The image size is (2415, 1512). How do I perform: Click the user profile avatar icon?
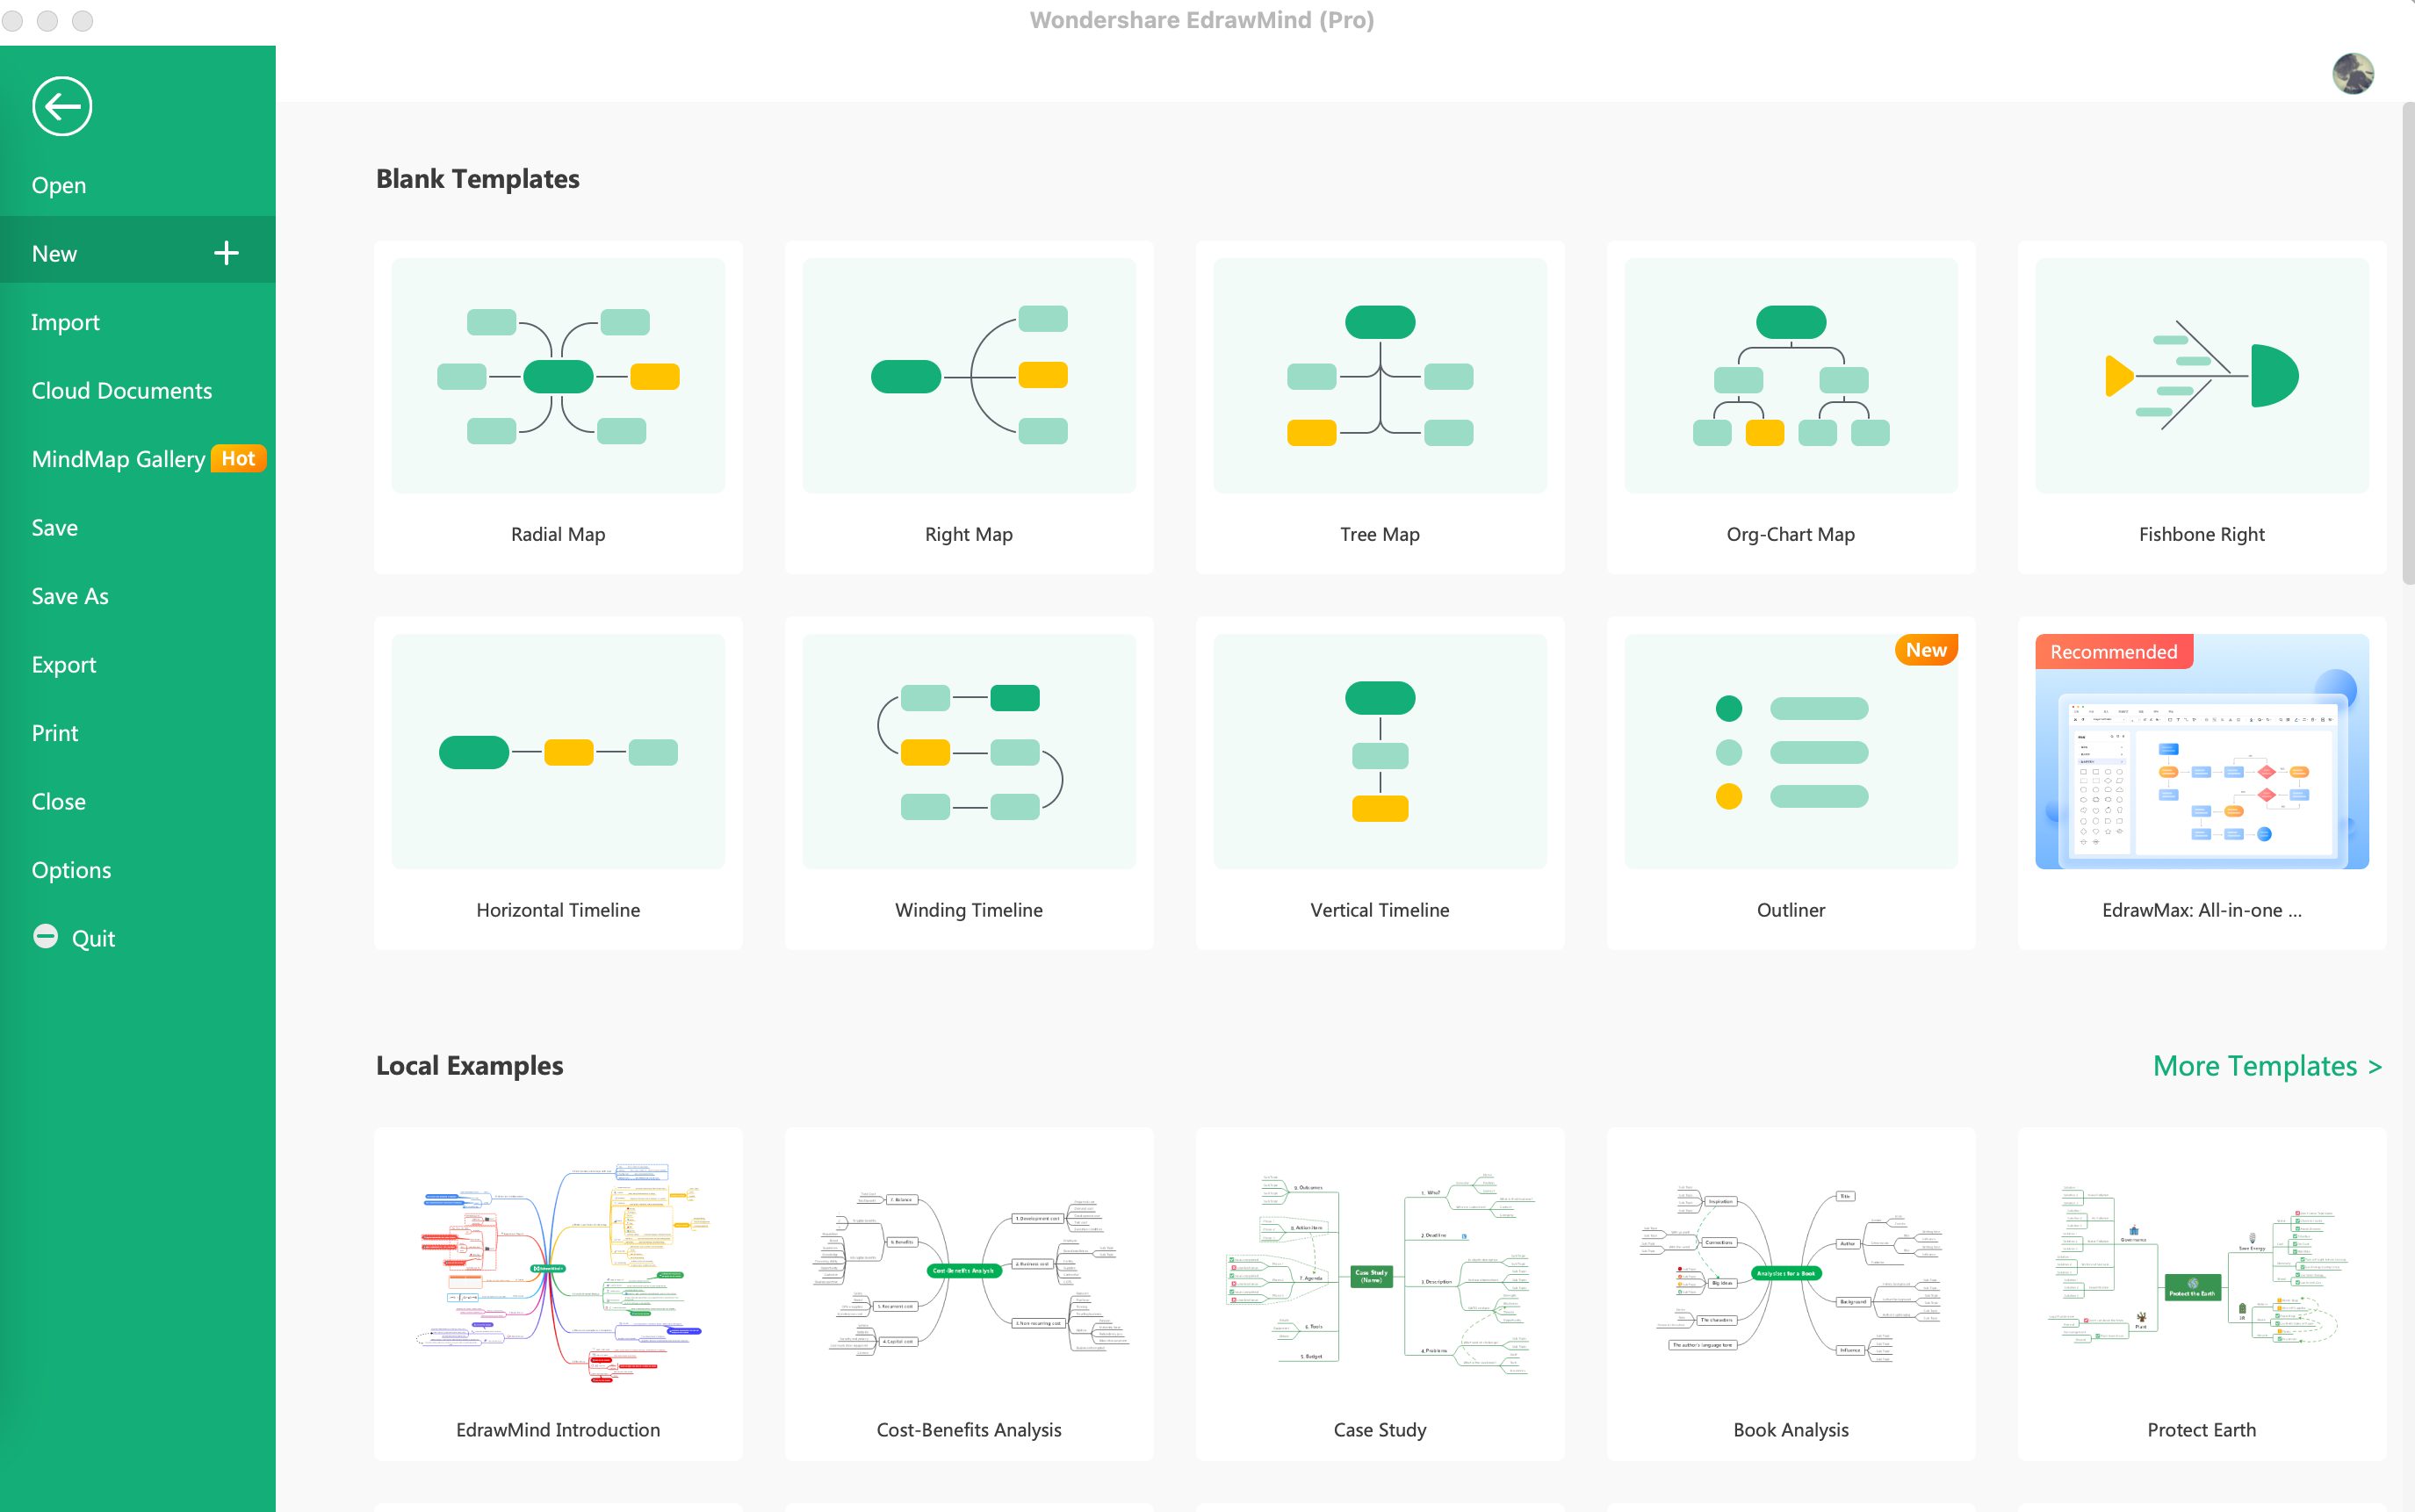point(2354,73)
